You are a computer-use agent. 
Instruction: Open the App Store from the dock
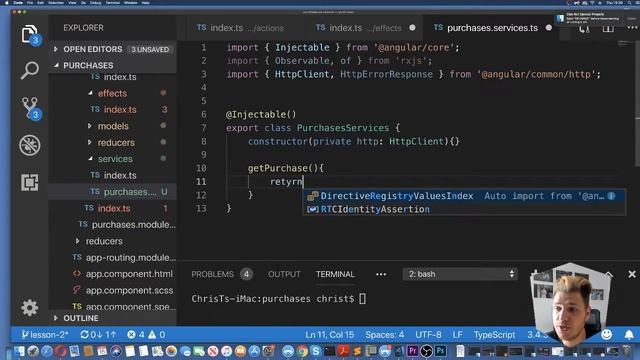click(x=254, y=351)
